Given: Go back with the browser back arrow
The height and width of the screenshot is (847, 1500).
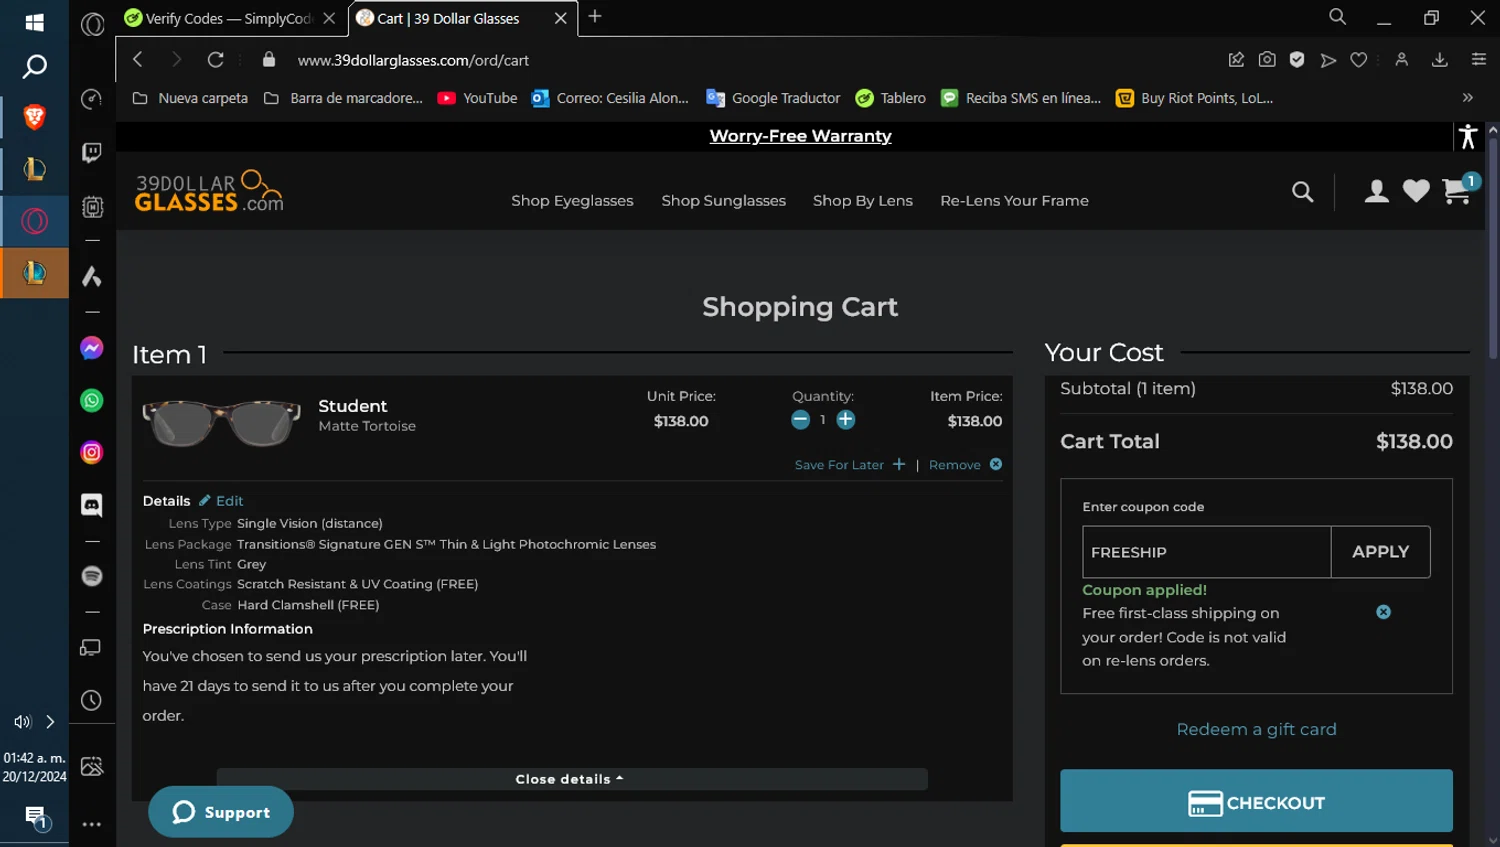Looking at the screenshot, I should 138,60.
